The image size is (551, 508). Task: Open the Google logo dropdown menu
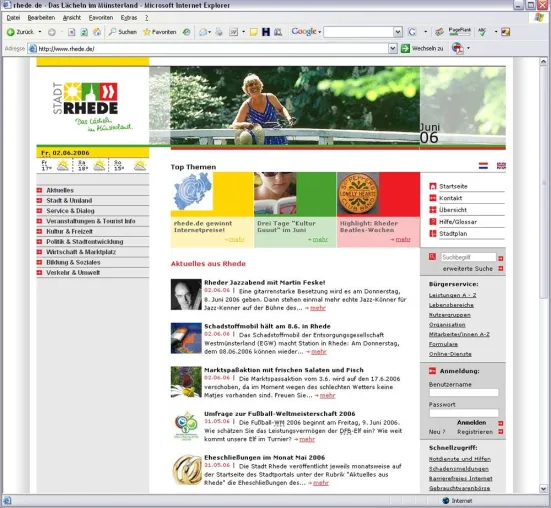point(306,32)
